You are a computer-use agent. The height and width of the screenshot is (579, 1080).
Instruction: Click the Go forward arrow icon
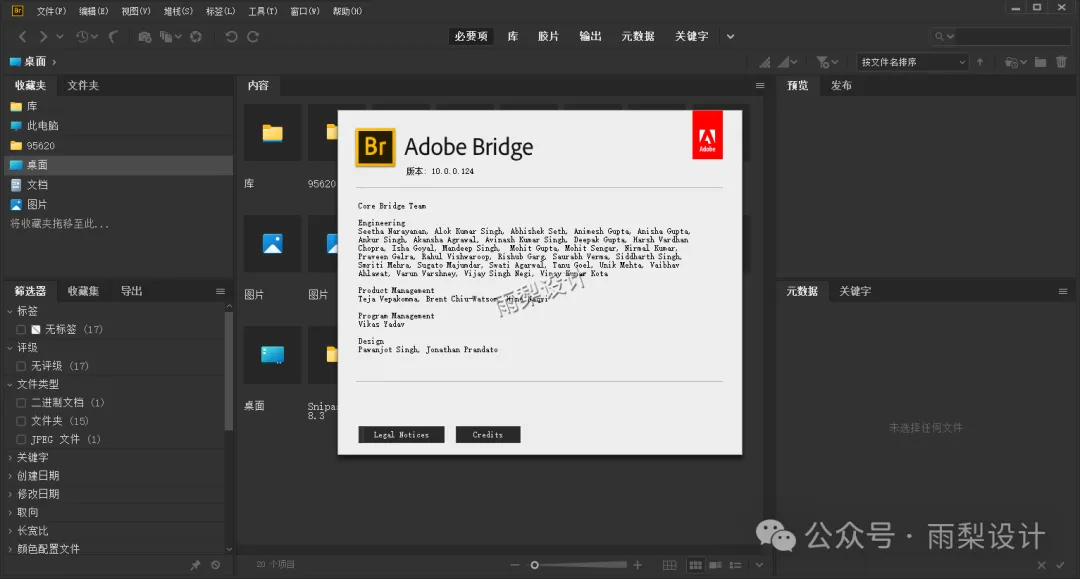point(43,36)
